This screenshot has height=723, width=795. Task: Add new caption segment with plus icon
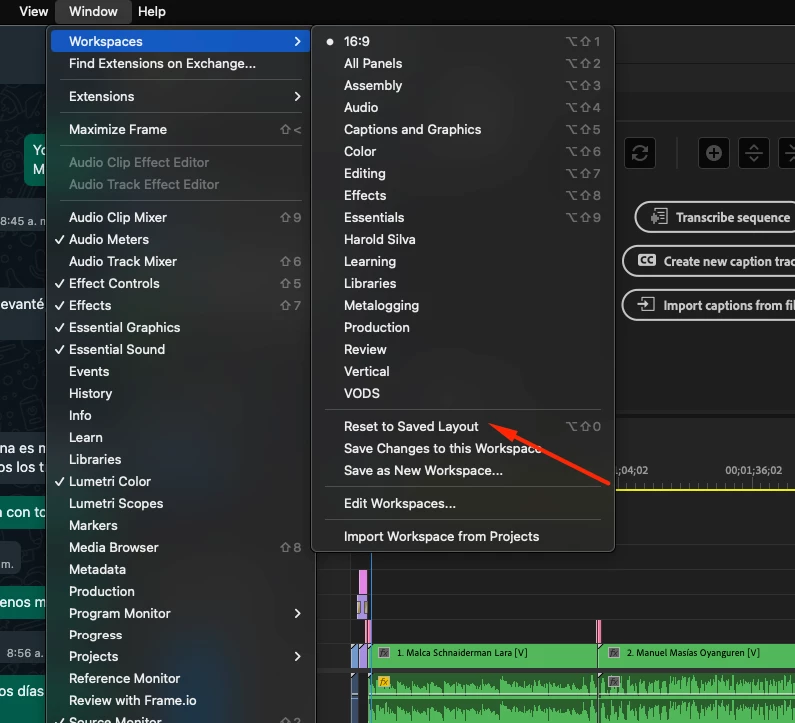[x=713, y=153]
